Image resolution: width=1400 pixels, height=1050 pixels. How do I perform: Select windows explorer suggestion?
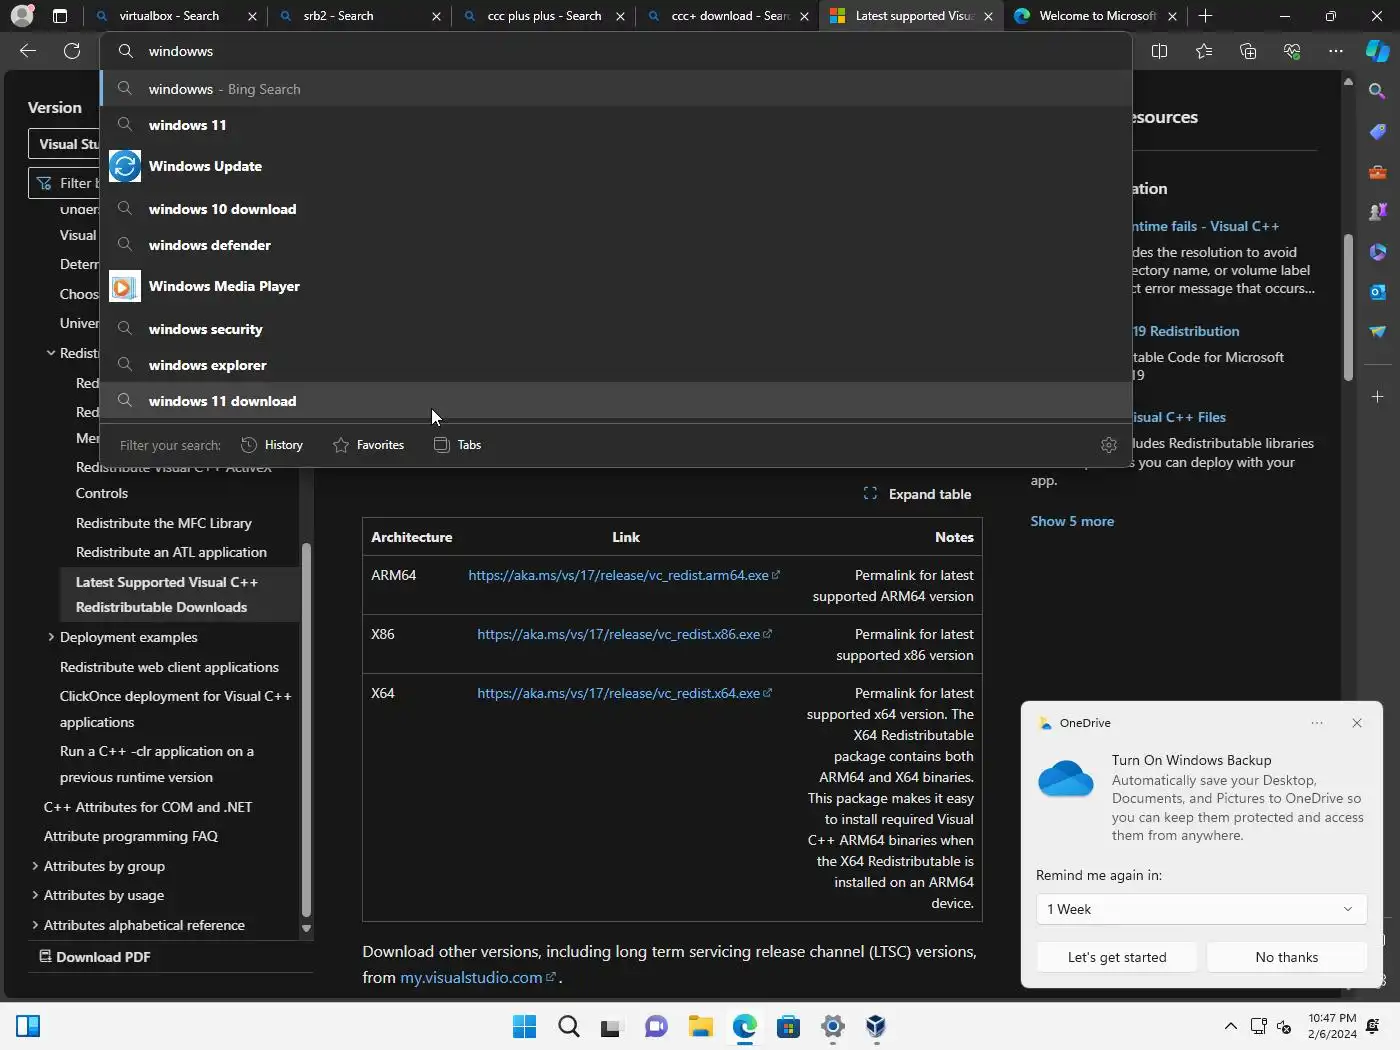click(x=616, y=365)
